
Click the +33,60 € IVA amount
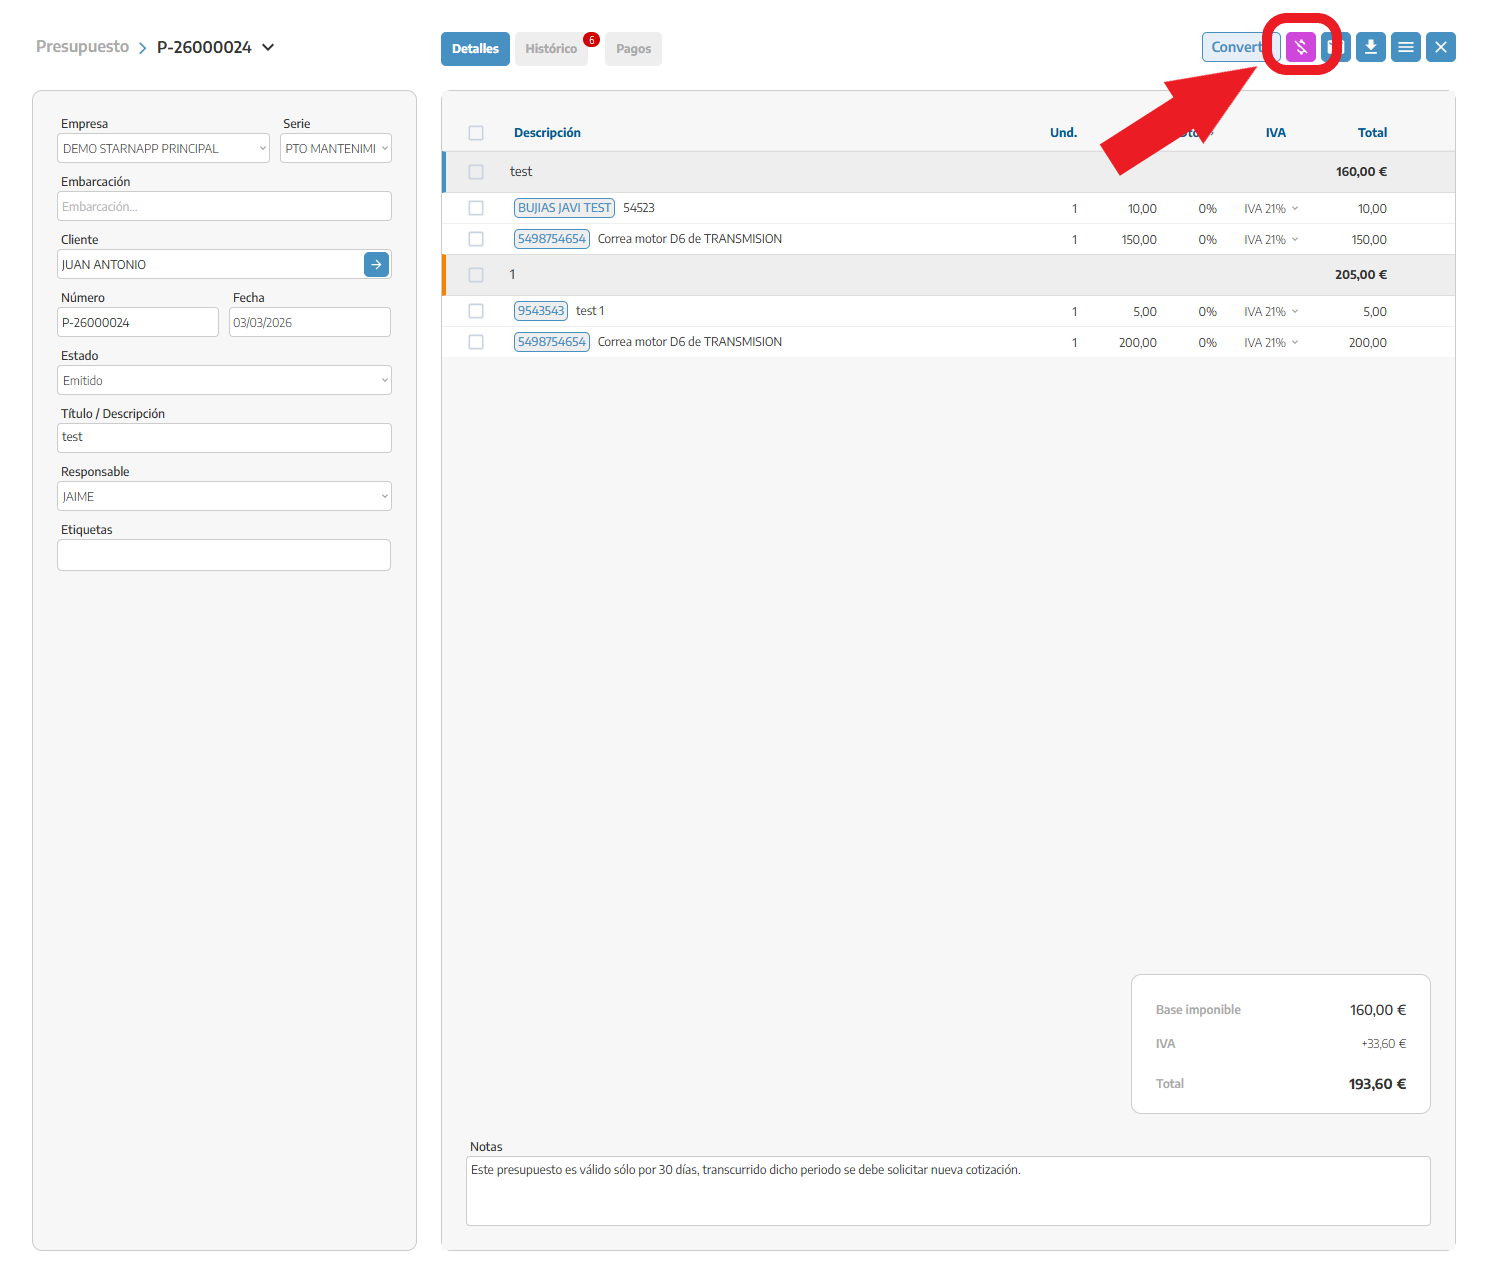[1383, 1044]
